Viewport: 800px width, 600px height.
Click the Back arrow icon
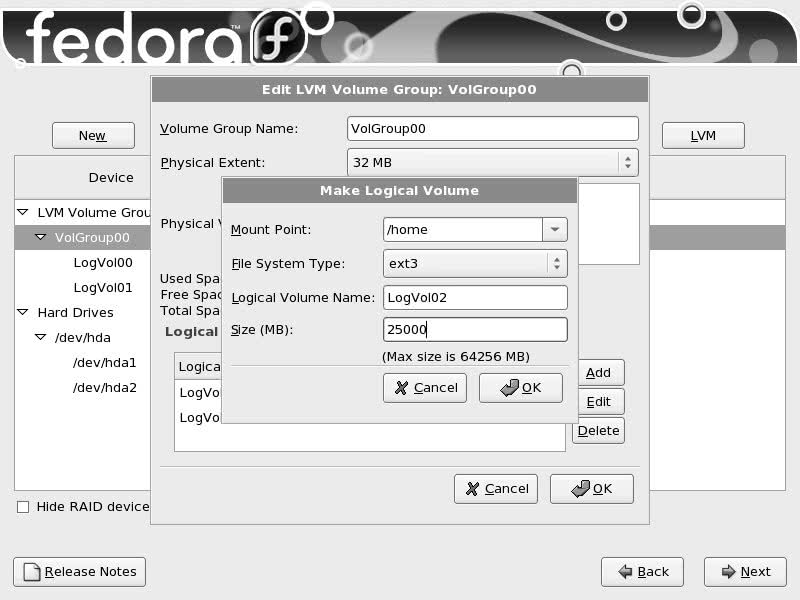(x=625, y=572)
